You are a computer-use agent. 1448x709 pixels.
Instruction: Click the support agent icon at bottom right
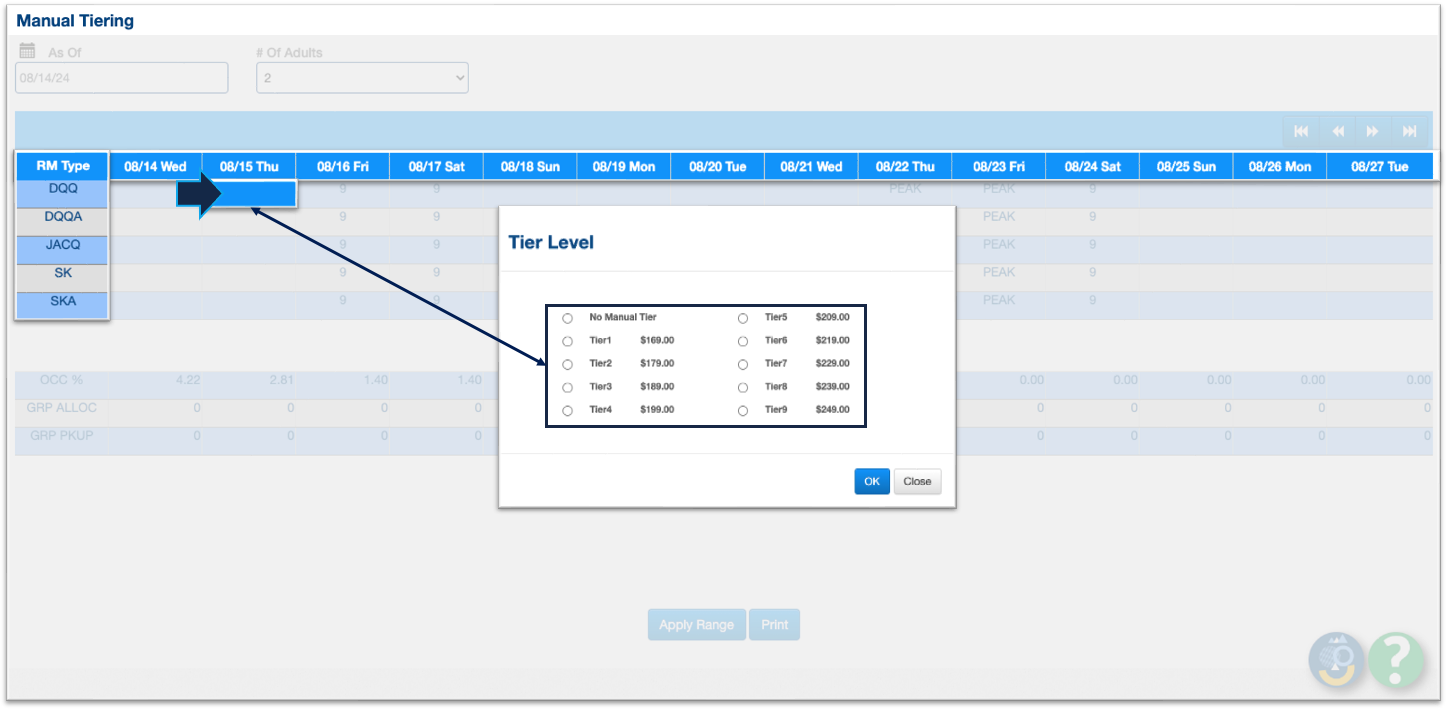click(x=1337, y=660)
